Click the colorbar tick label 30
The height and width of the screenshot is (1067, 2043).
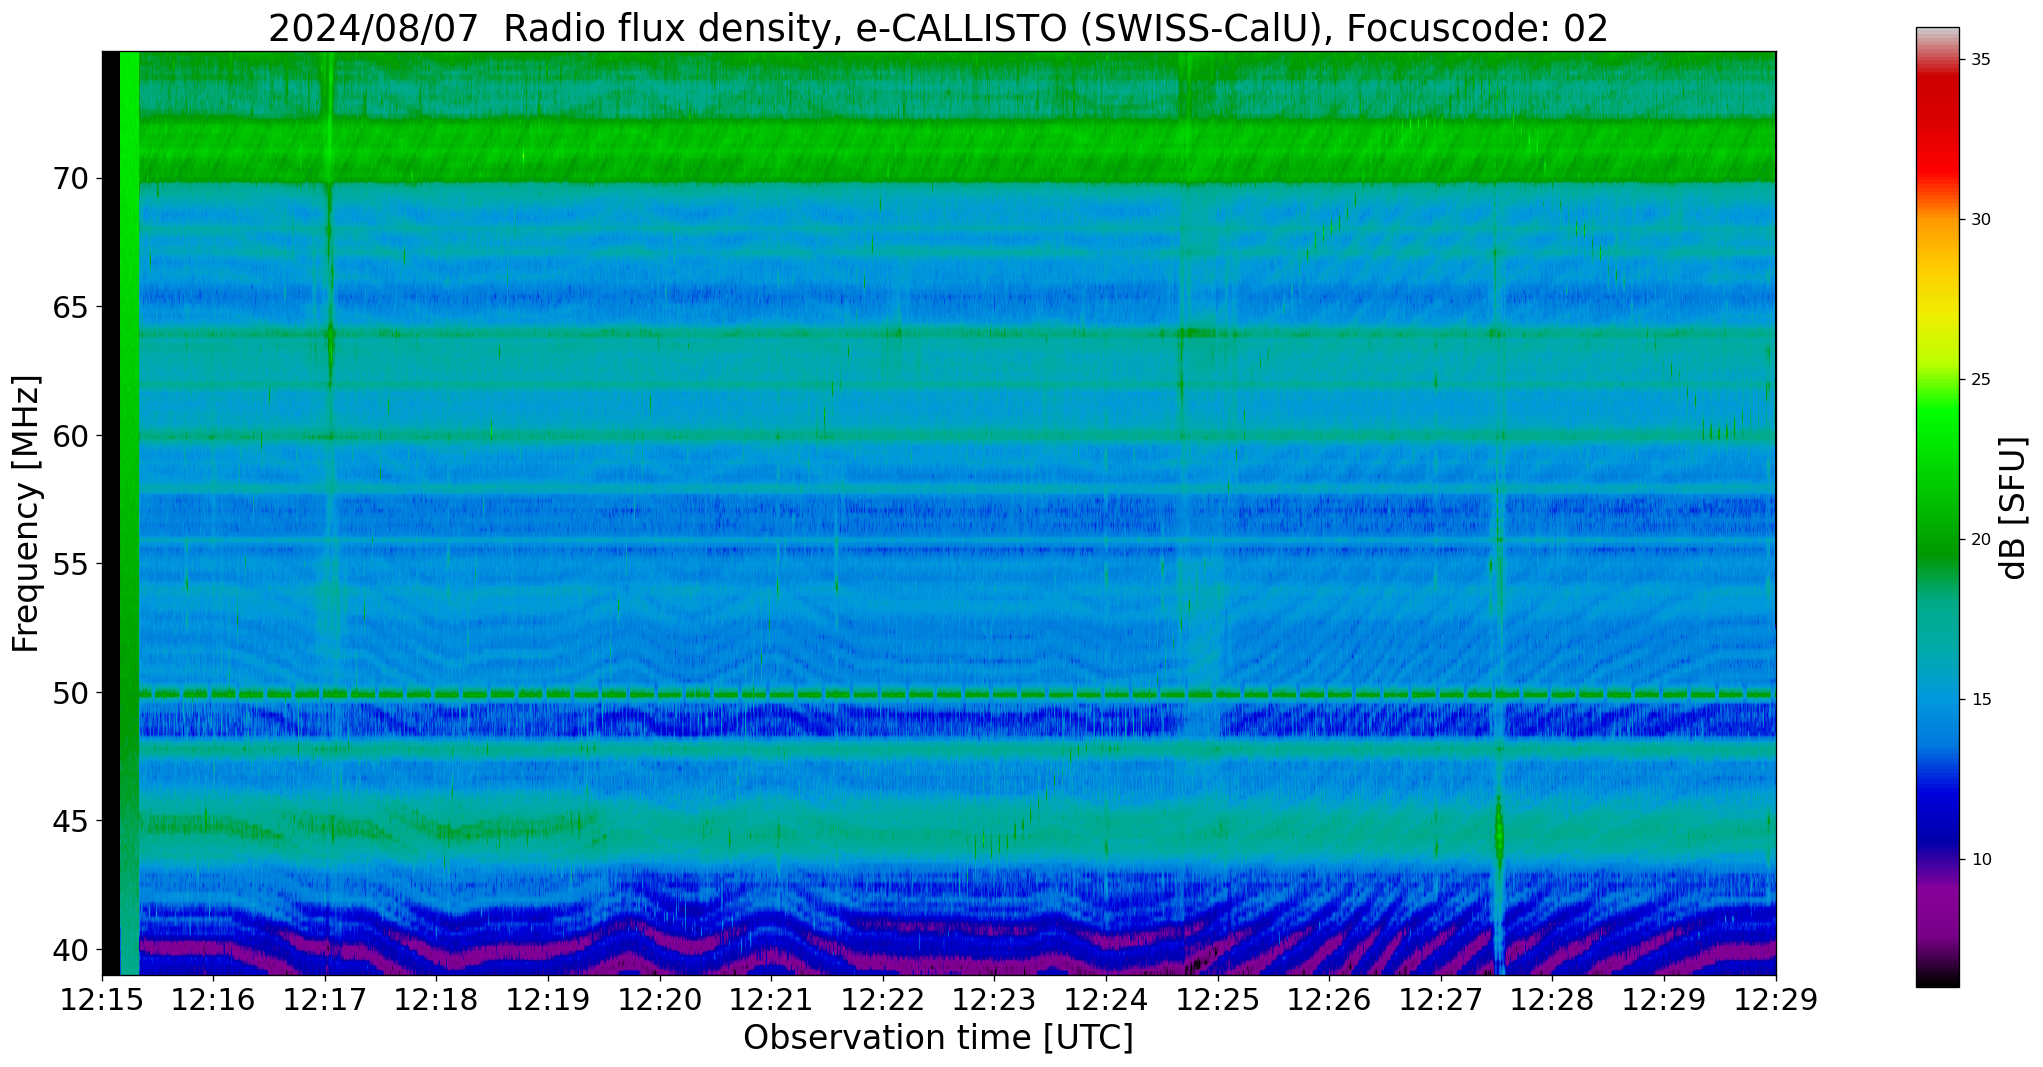[1980, 220]
